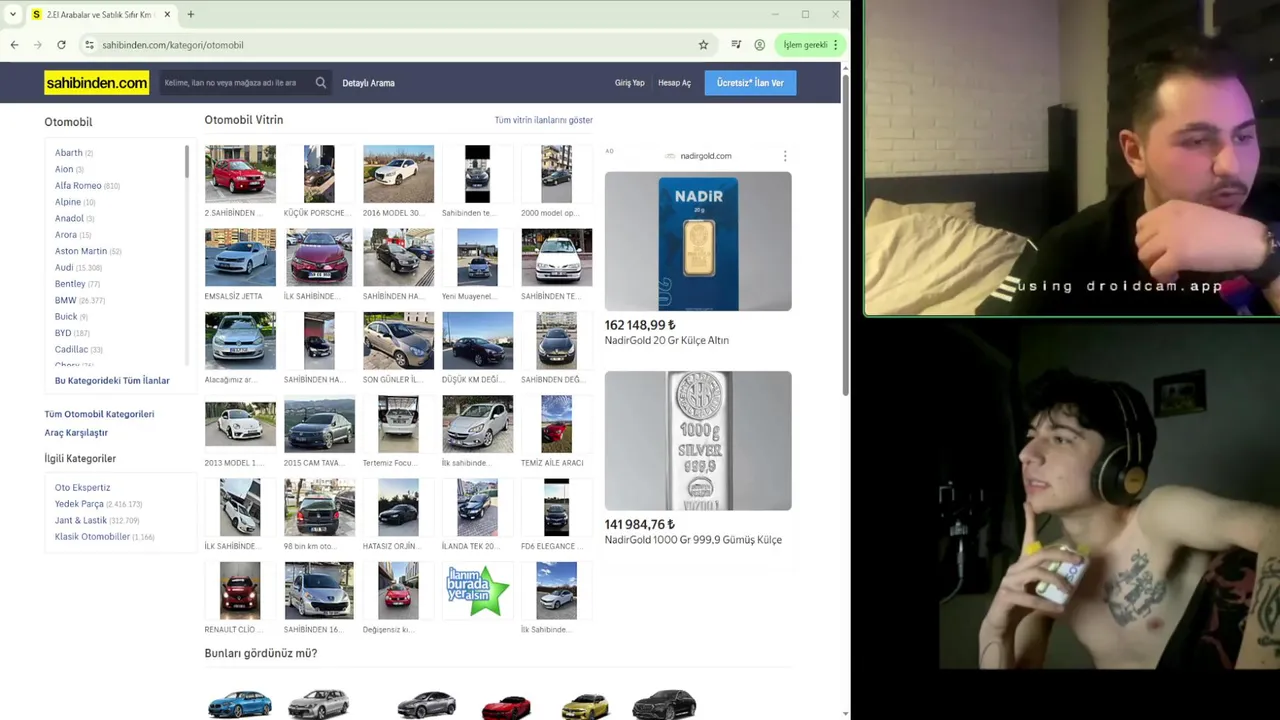Open Oto Ekspertiz related category
This screenshot has width=1280, height=720.
pyautogui.click(x=82, y=488)
